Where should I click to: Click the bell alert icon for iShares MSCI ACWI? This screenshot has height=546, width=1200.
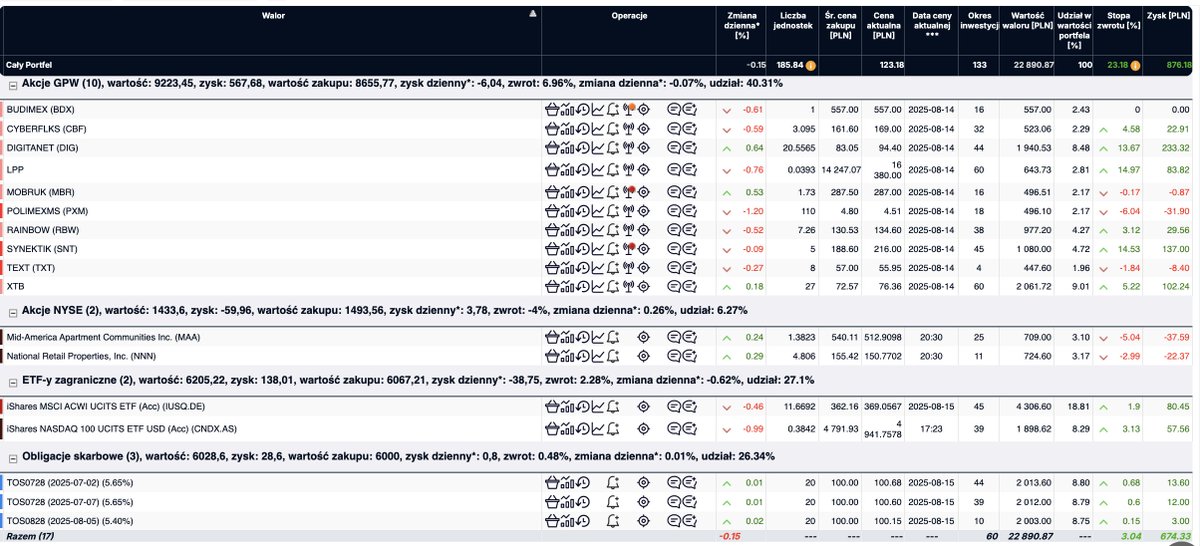[x=614, y=407]
